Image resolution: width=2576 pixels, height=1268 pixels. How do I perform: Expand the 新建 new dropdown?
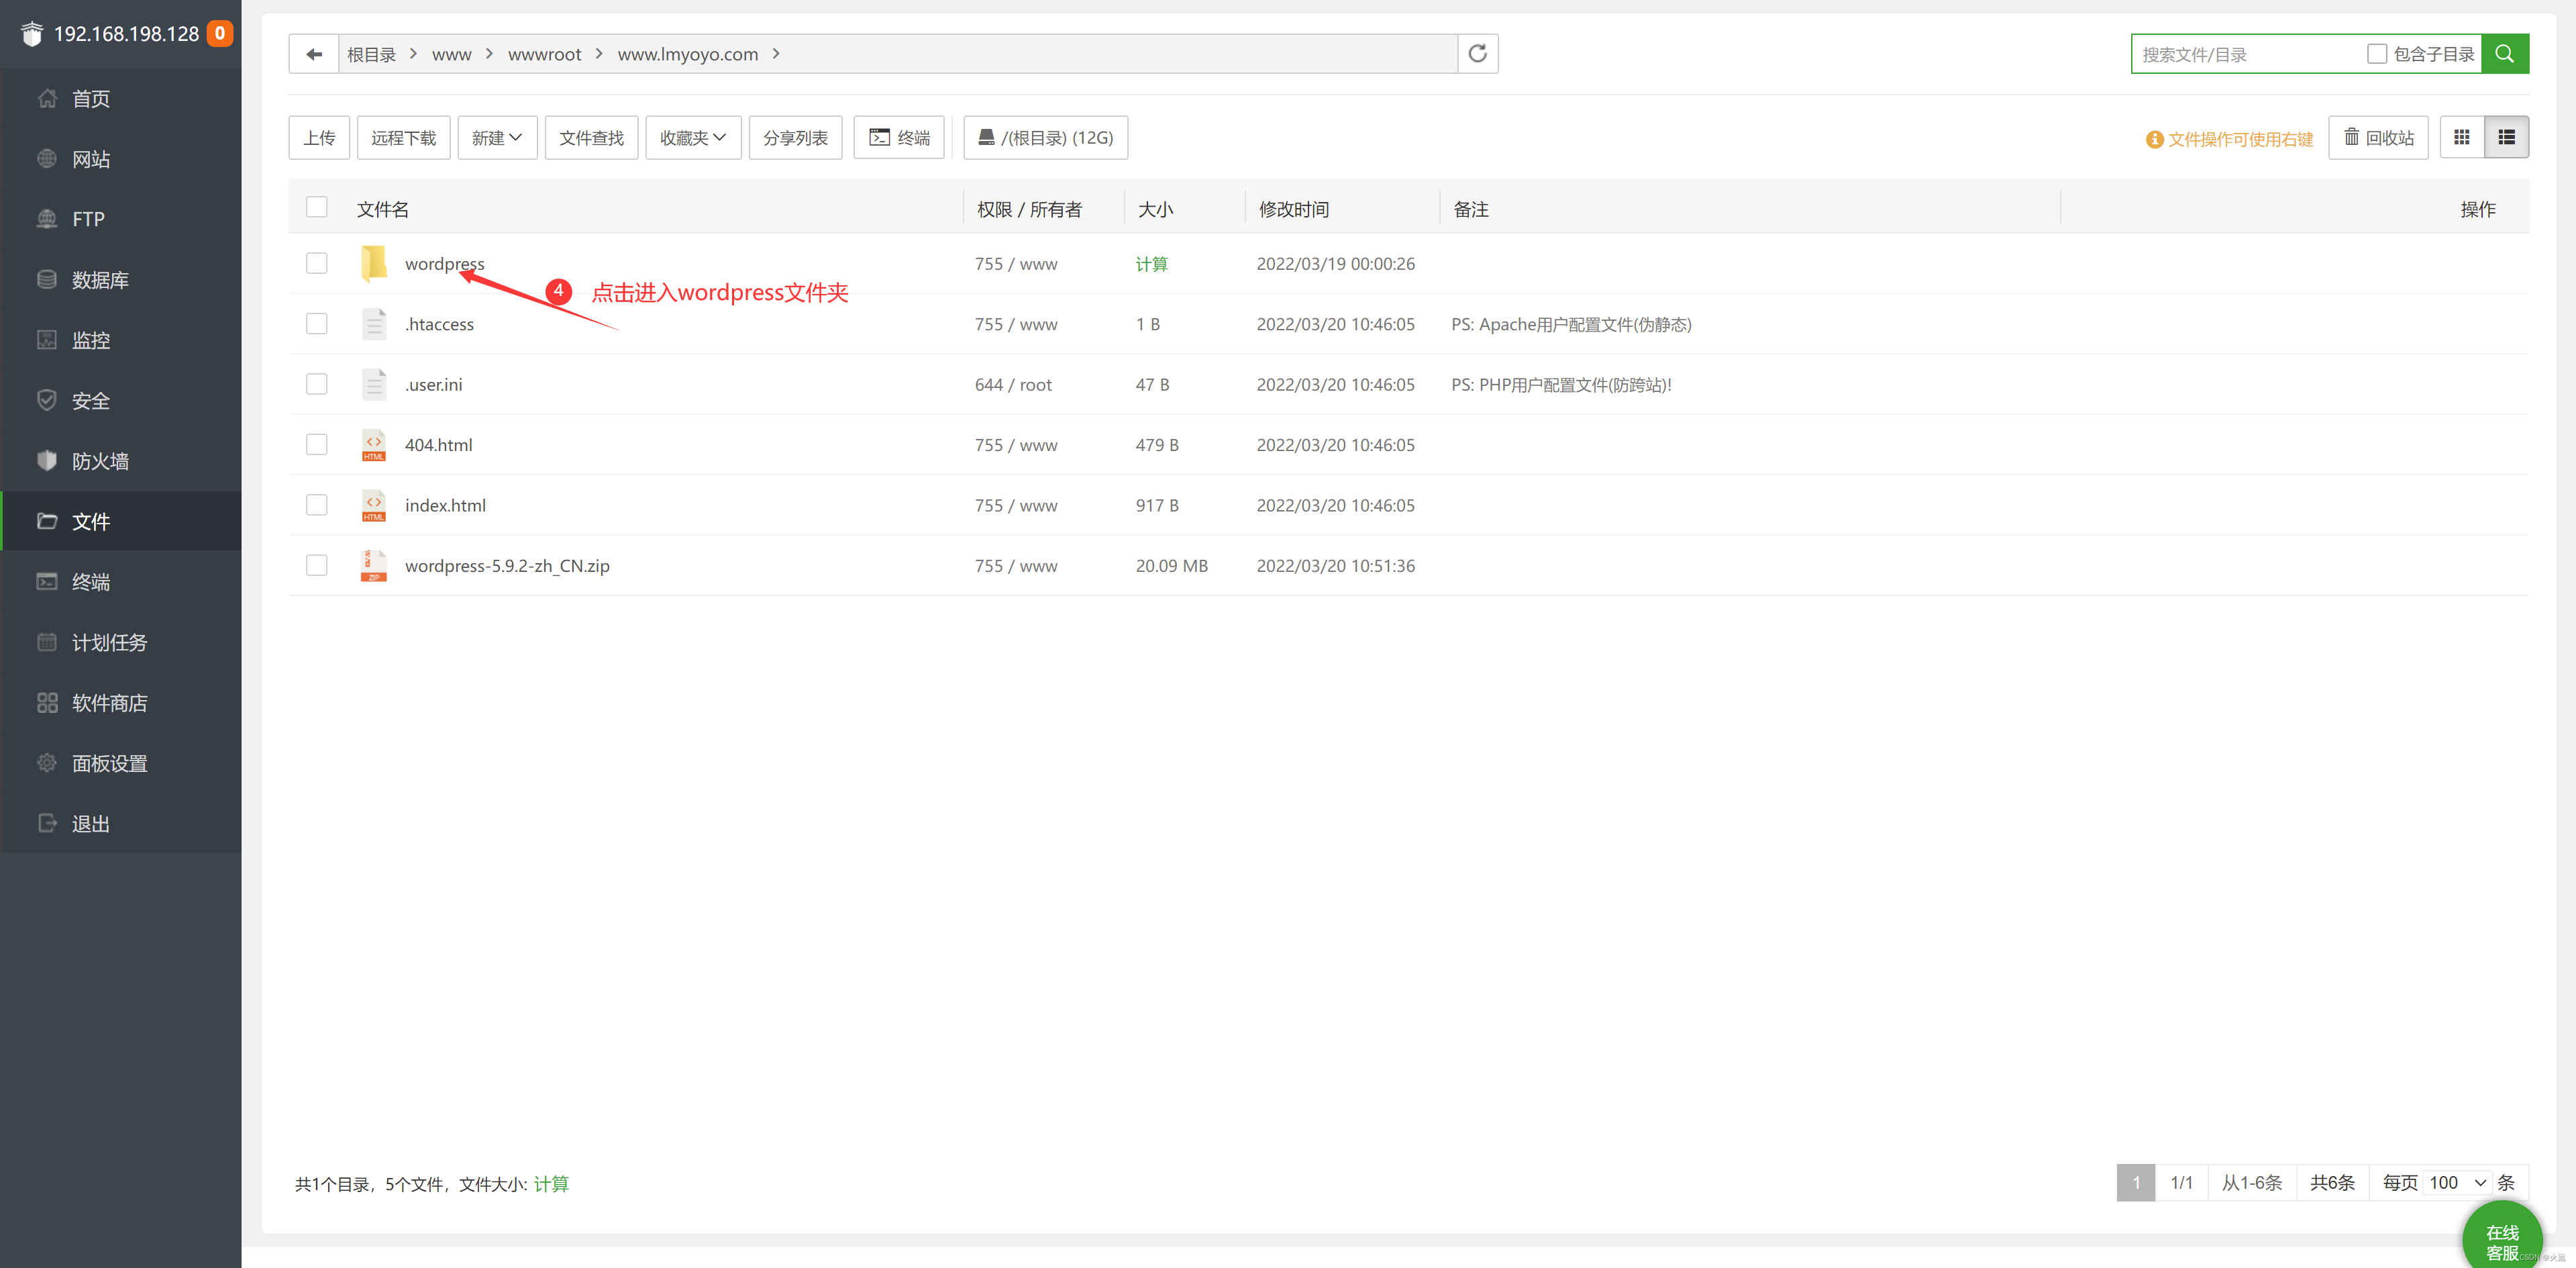[x=497, y=138]
